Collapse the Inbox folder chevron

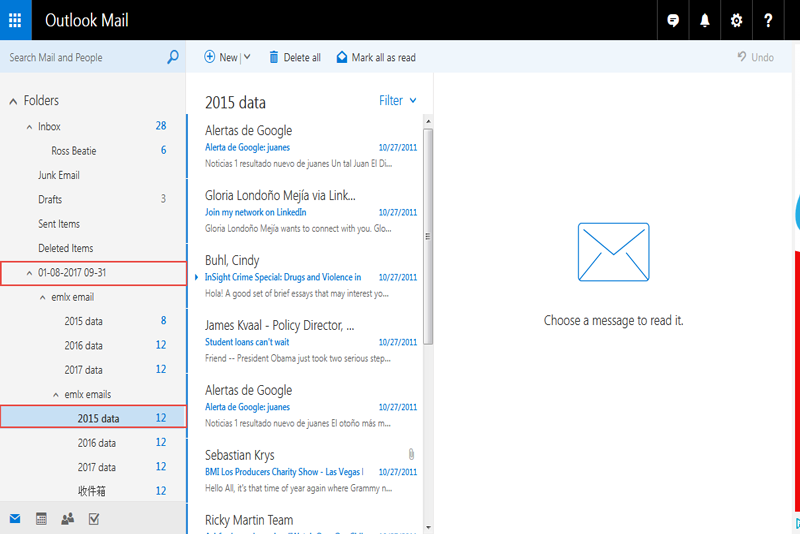[29, 127]
